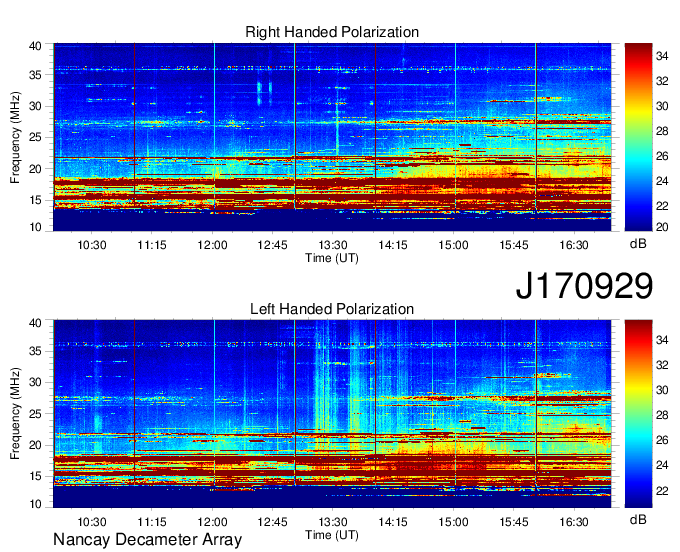Click the 15 MHz tick on Left Handed plot
Viewport: 680px width, 552px height.
[x=35, y=477]
